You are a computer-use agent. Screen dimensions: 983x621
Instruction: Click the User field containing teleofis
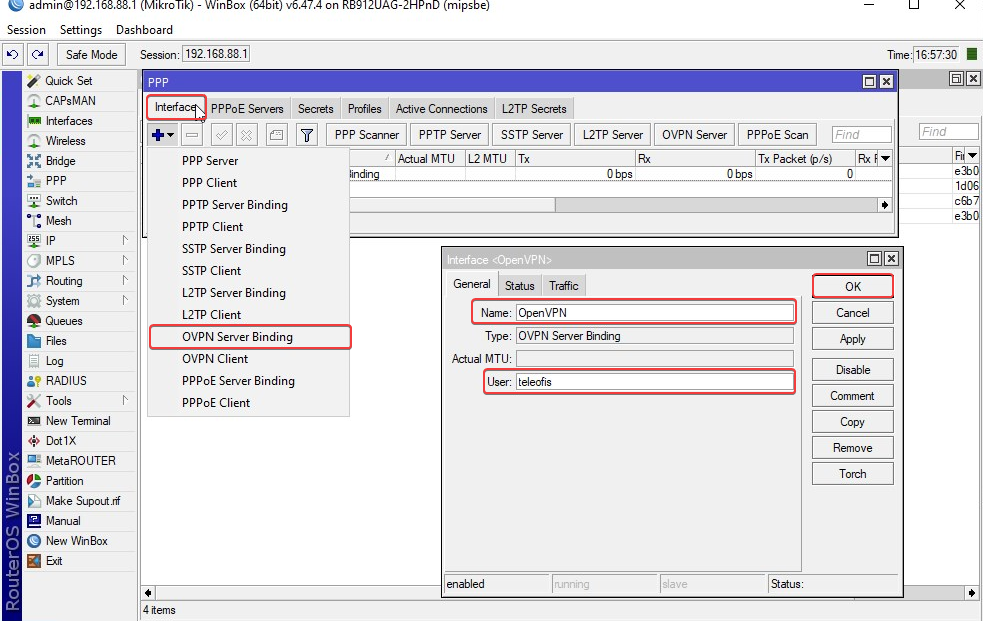click(655, 382)
